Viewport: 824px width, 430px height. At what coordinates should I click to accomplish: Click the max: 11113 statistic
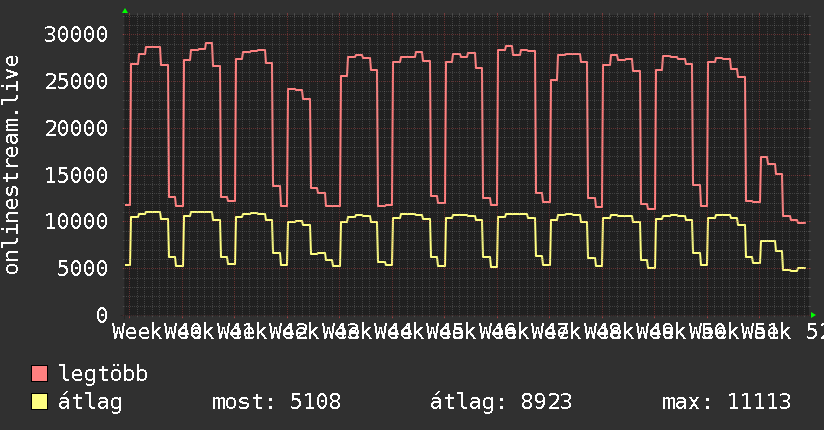726,402
